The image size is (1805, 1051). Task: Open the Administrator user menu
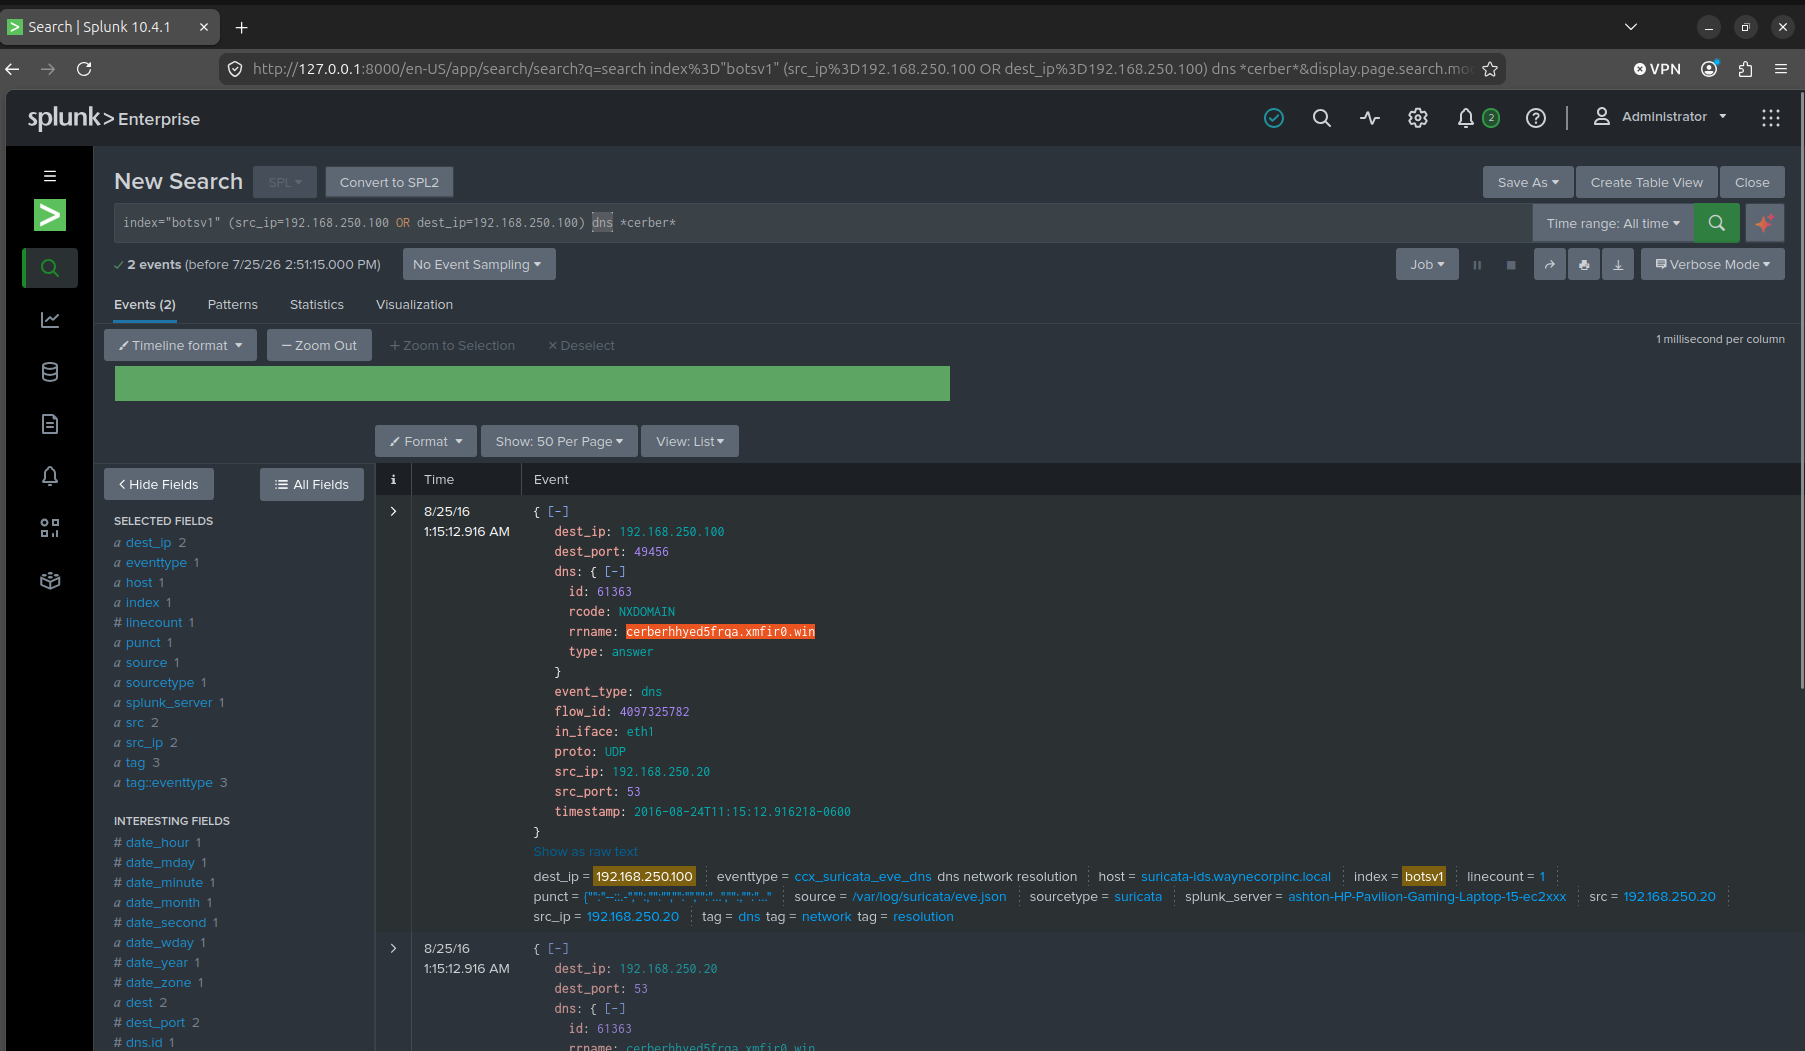pos(1660,117)
